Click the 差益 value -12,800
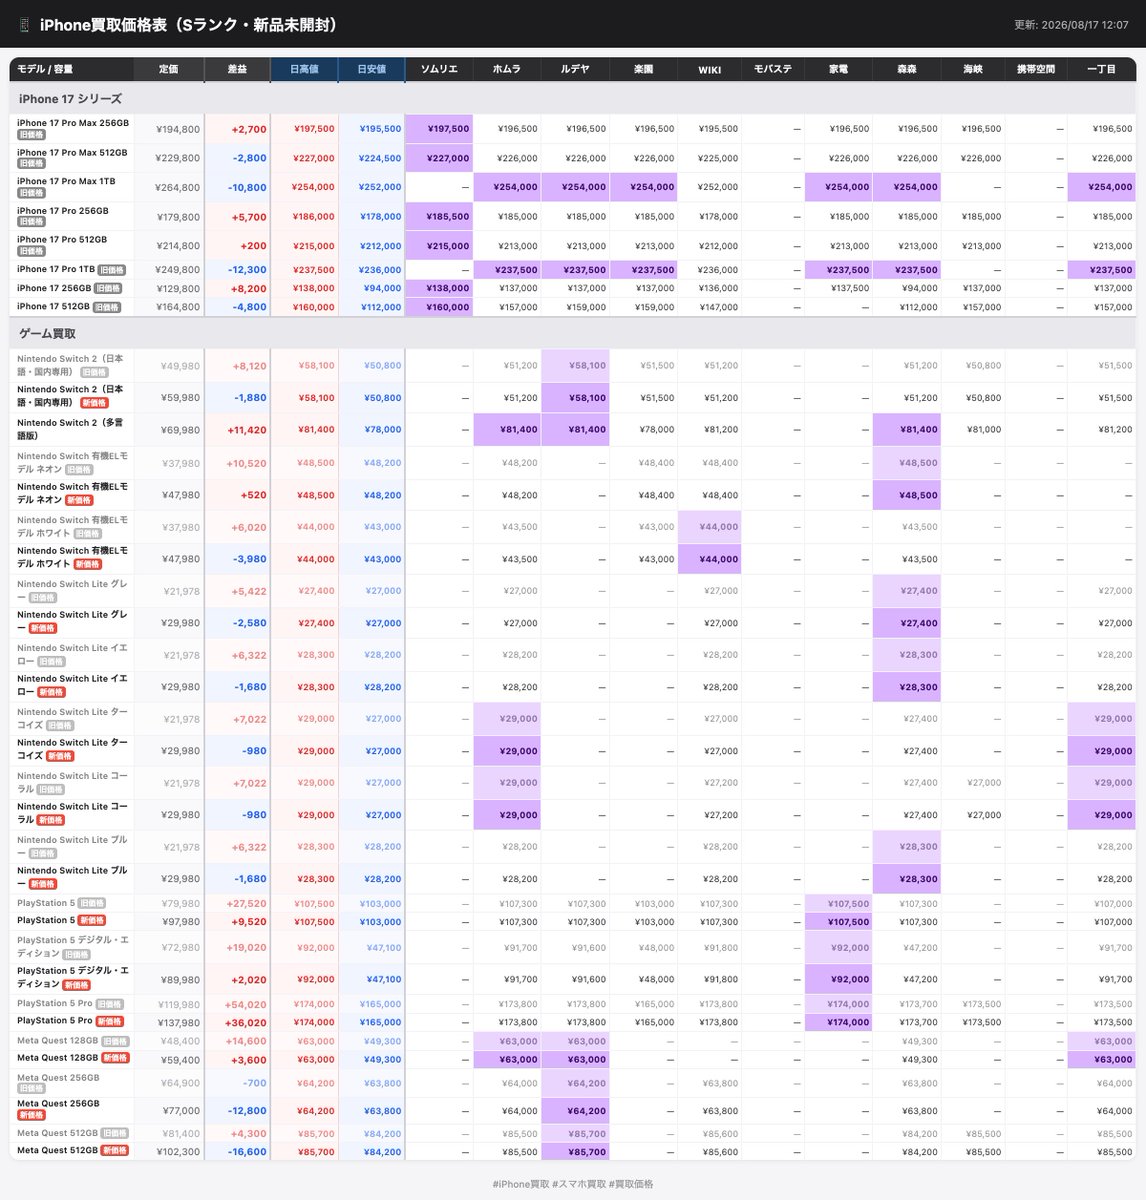The height and width of the screenshot is (1200, 1146). [248, 1111]
